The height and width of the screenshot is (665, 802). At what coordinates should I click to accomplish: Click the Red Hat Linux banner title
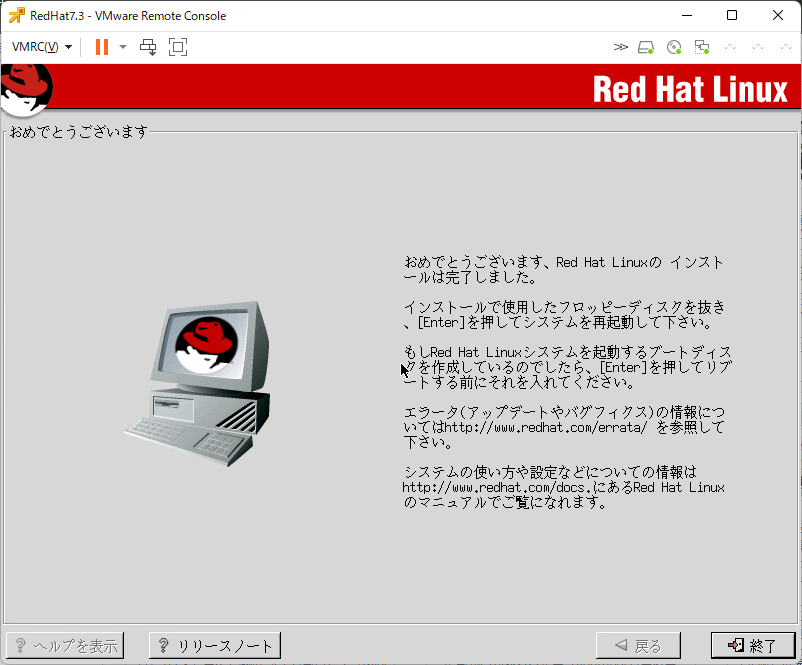(x=690, y=90)
